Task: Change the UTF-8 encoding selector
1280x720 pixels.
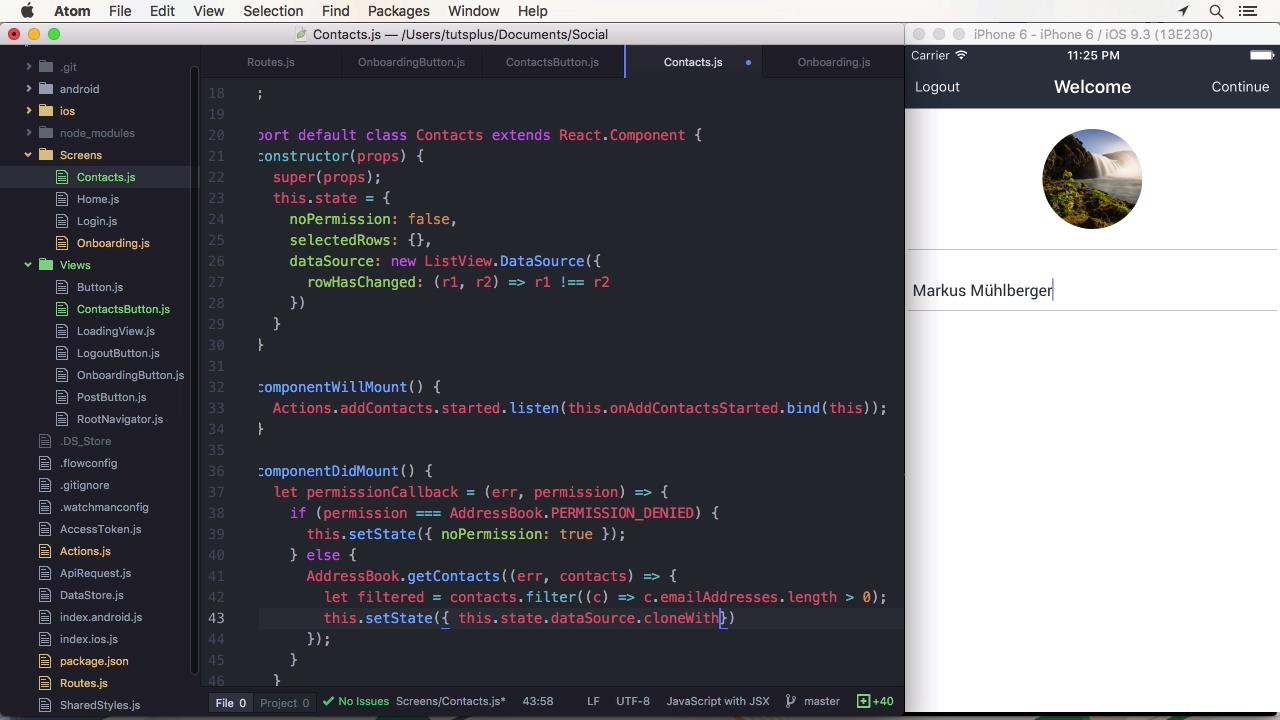Action: pyautogui.click(x=633, y=702)
